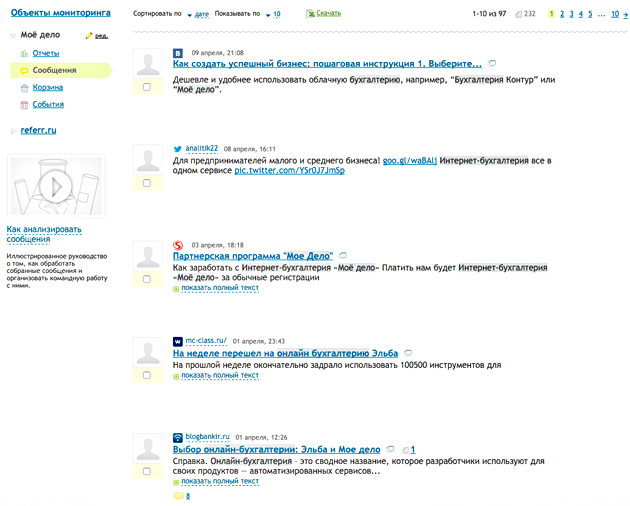Tick the checkbox for the analitik22 tweet

point(147,183)
